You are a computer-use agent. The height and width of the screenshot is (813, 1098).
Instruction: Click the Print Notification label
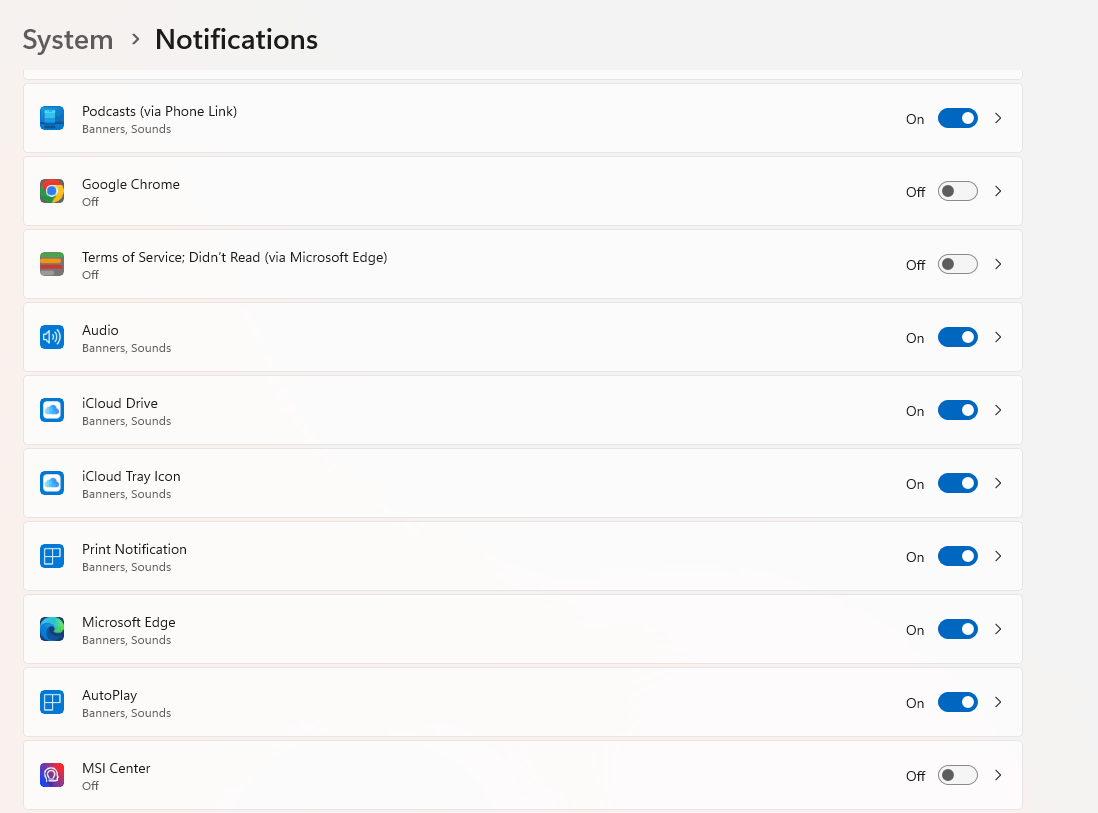[x=134, y=549]
